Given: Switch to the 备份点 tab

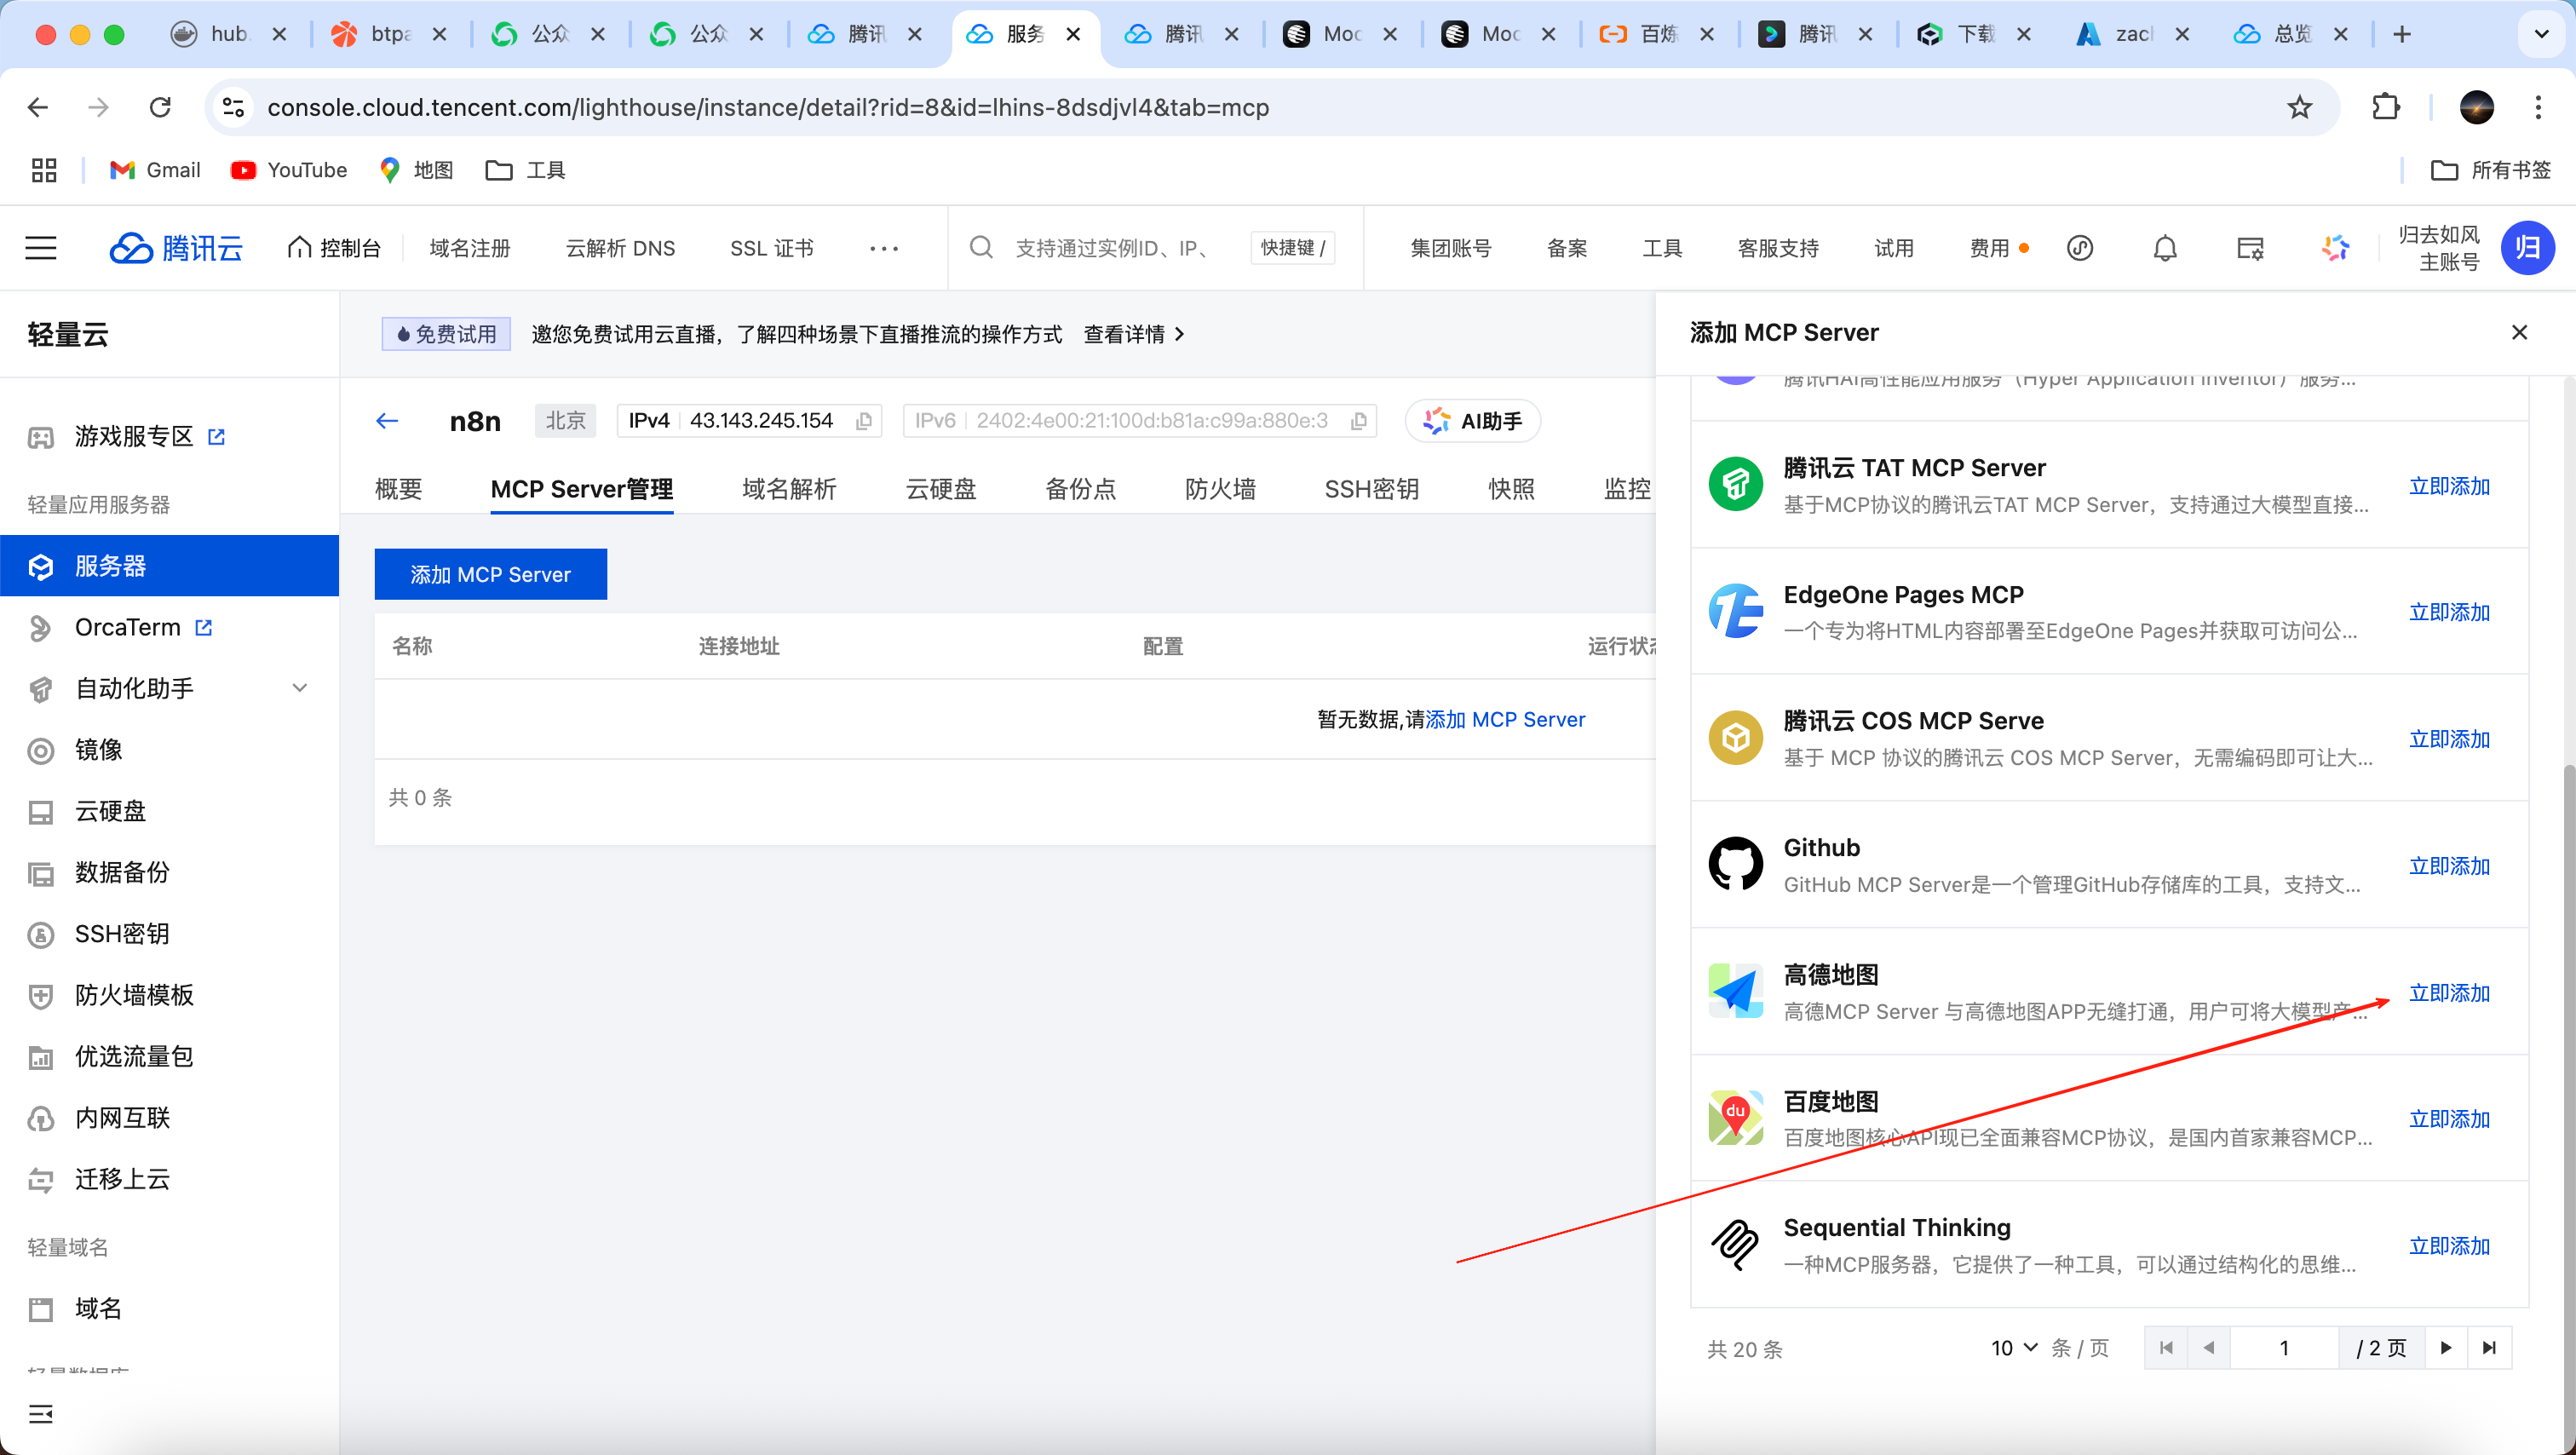Looking at the screenshot, I should [1081, 489].
